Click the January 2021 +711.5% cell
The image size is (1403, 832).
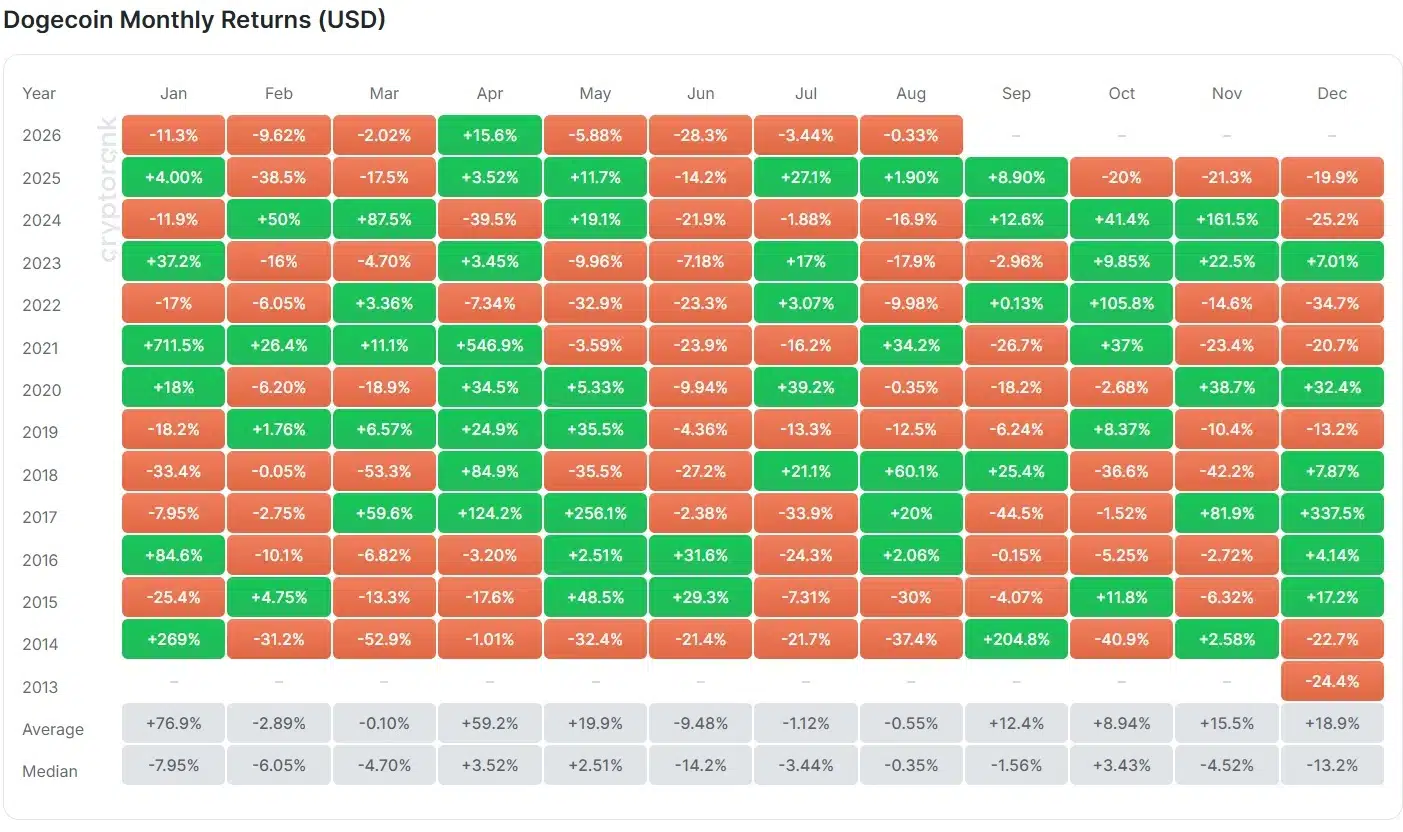pos(174,345)
